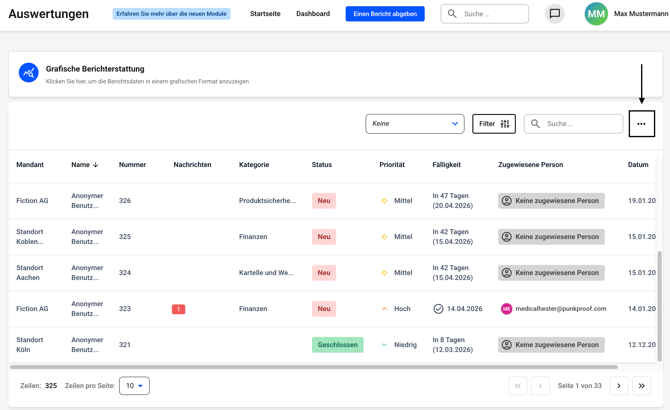Go to the next page arrow
Screen dimensions: 670x410
(619, 385)
